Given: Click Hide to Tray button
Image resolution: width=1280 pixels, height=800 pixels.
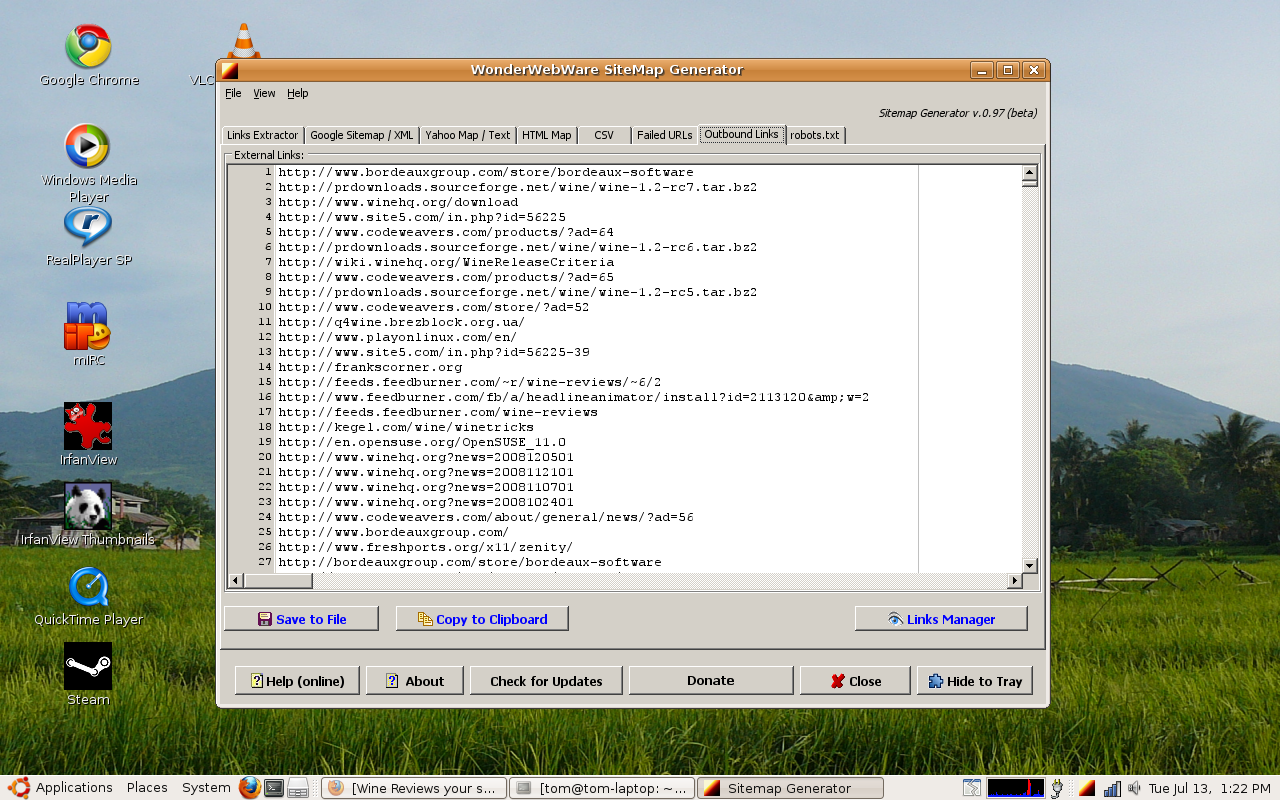Looking at the screenshot, I should (x=975, y=681).
